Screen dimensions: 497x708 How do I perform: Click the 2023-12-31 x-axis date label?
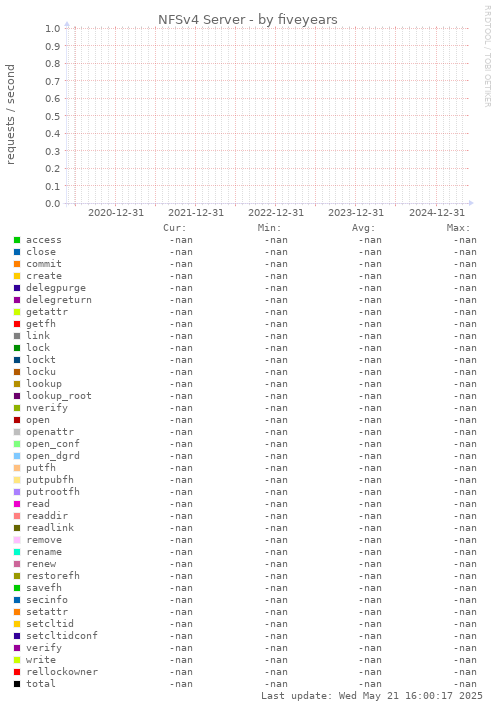[356, 213]
